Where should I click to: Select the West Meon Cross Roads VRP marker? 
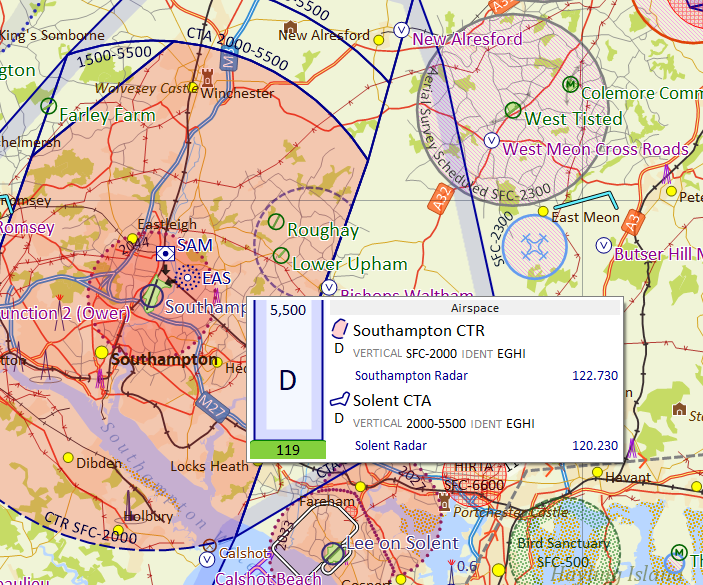492,141
